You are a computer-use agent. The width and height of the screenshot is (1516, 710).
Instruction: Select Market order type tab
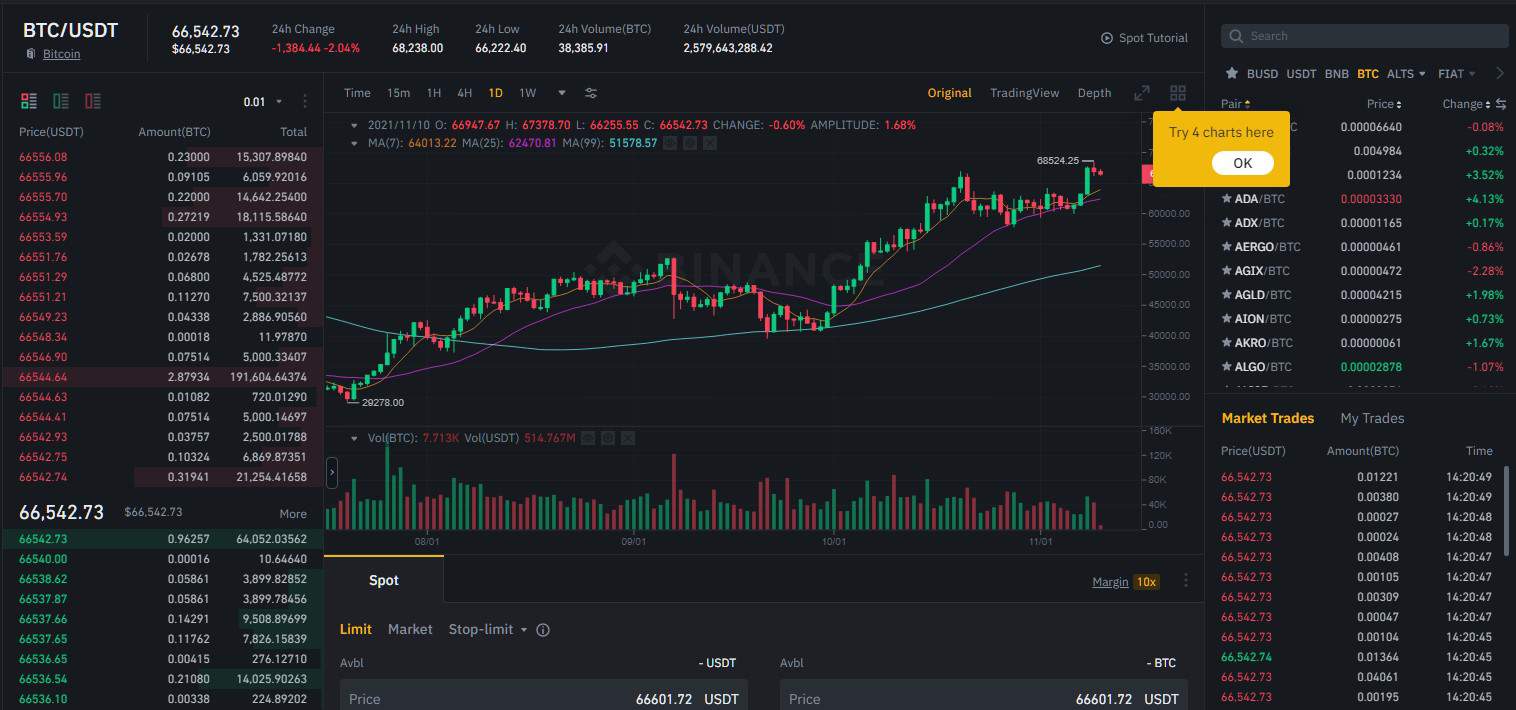click(410, 630)
